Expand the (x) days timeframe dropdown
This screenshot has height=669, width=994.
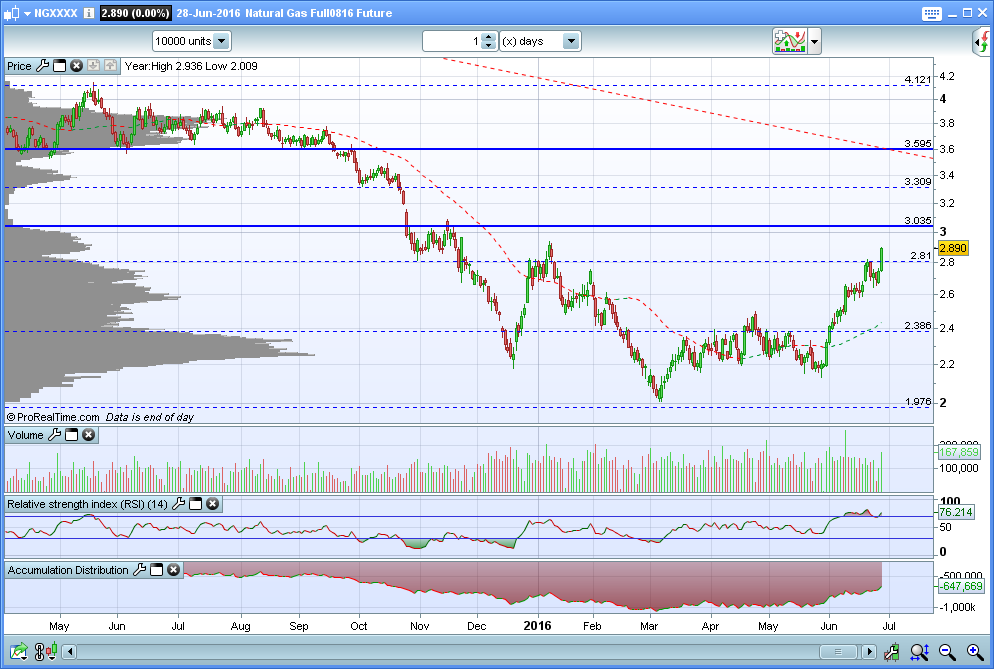pyautogui.click(x=570, y=41)
